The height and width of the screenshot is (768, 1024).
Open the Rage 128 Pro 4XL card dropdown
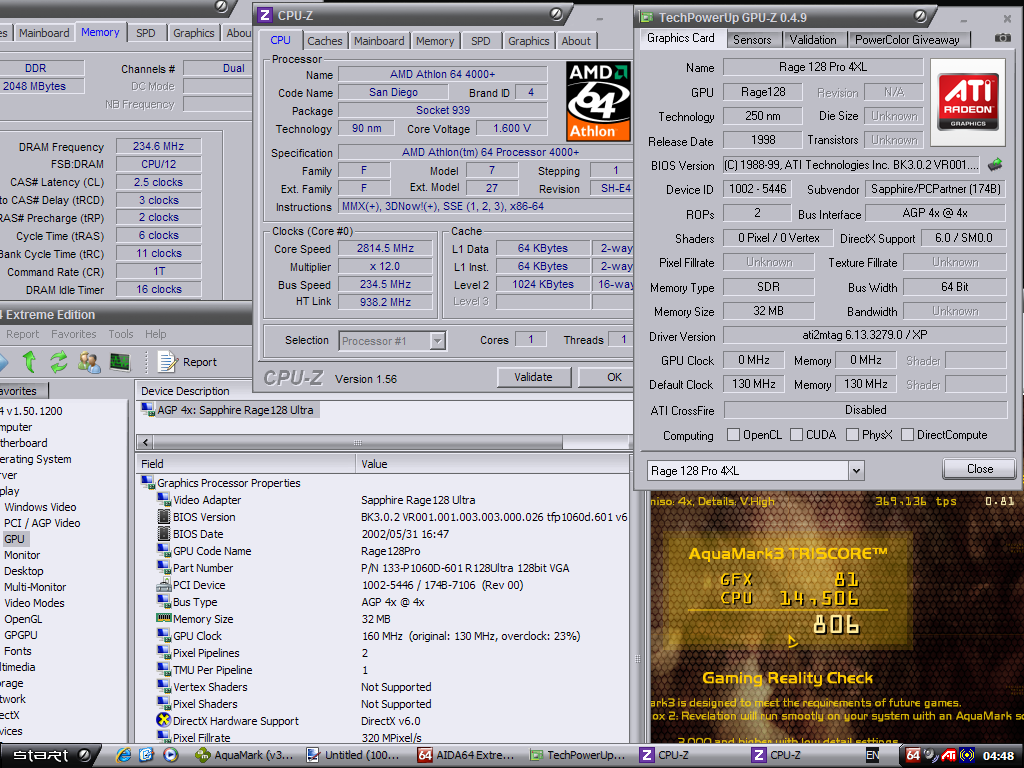click(x=856, y=470)
